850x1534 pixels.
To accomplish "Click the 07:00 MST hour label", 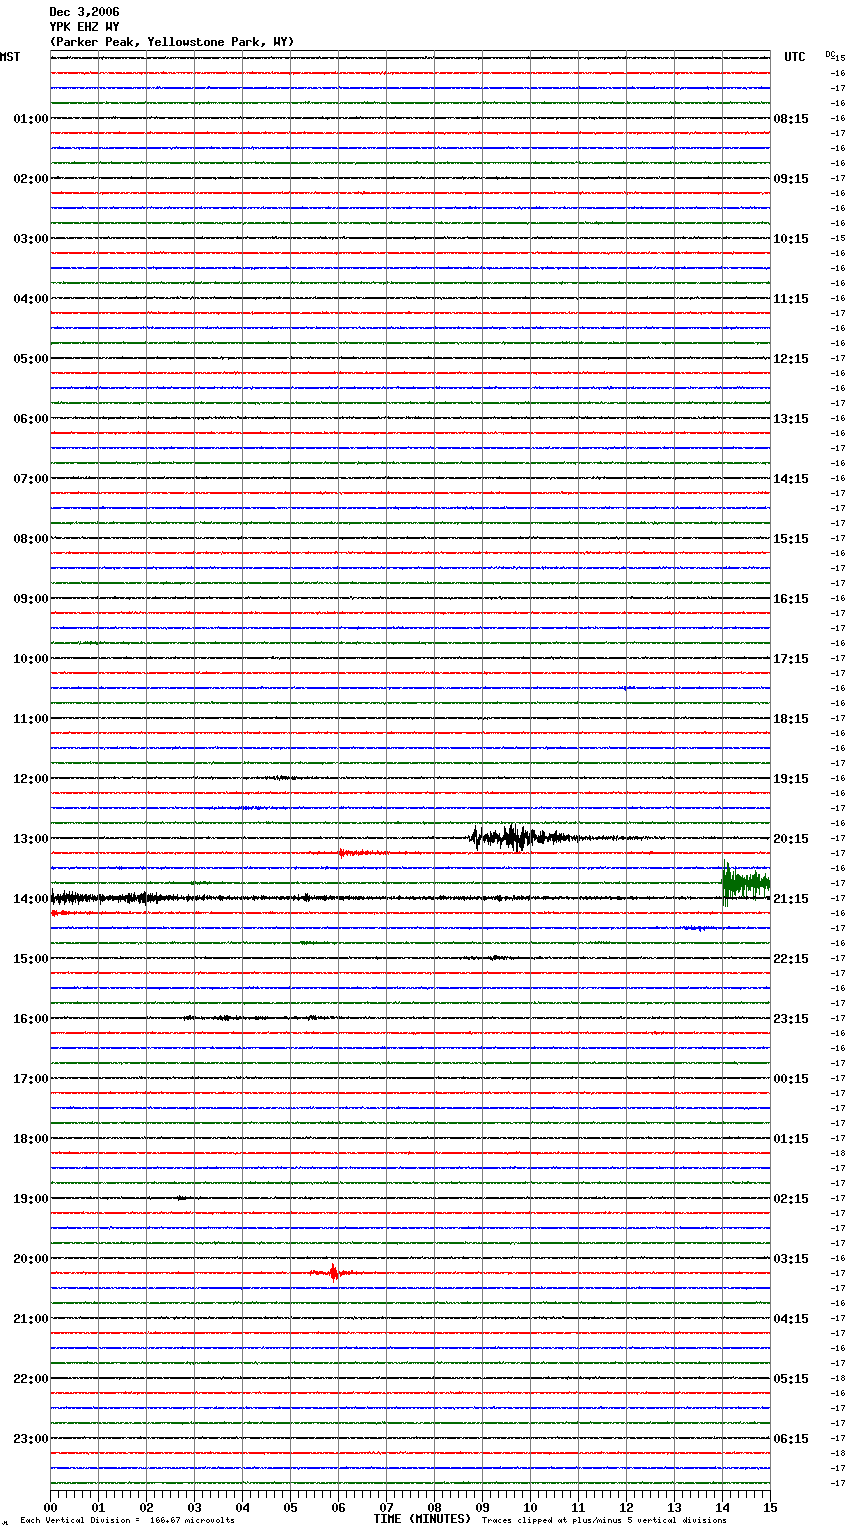I will pyautogui.click(x=30, y=479).
